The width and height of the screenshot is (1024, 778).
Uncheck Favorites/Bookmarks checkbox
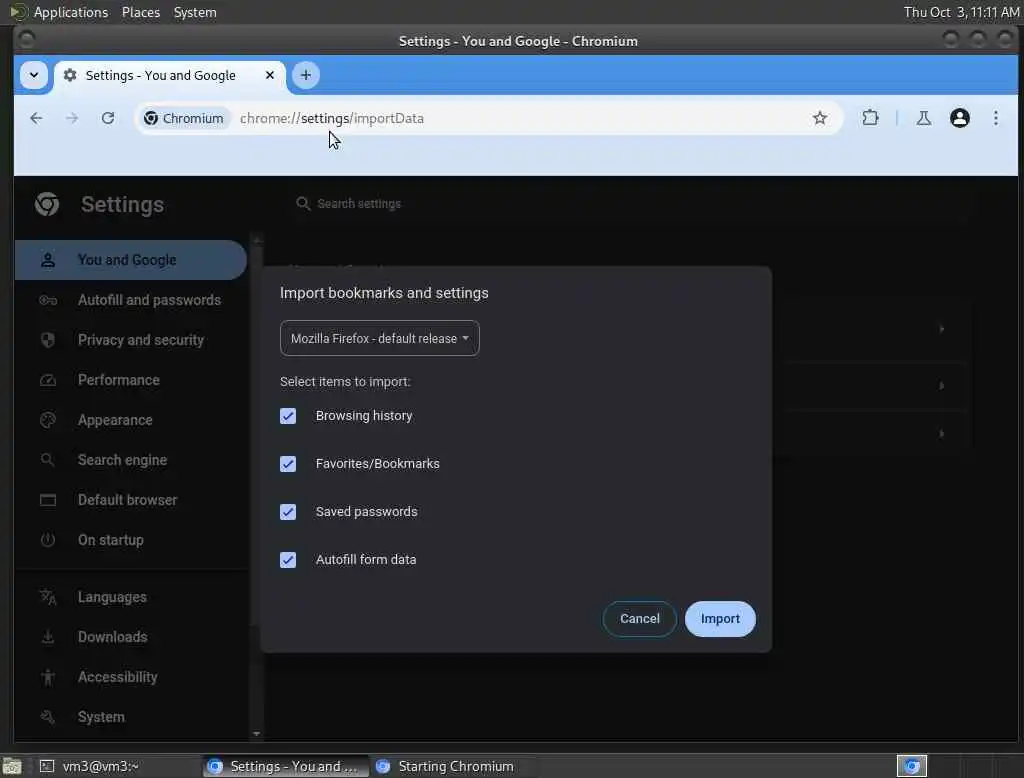(x=288, y=464)
